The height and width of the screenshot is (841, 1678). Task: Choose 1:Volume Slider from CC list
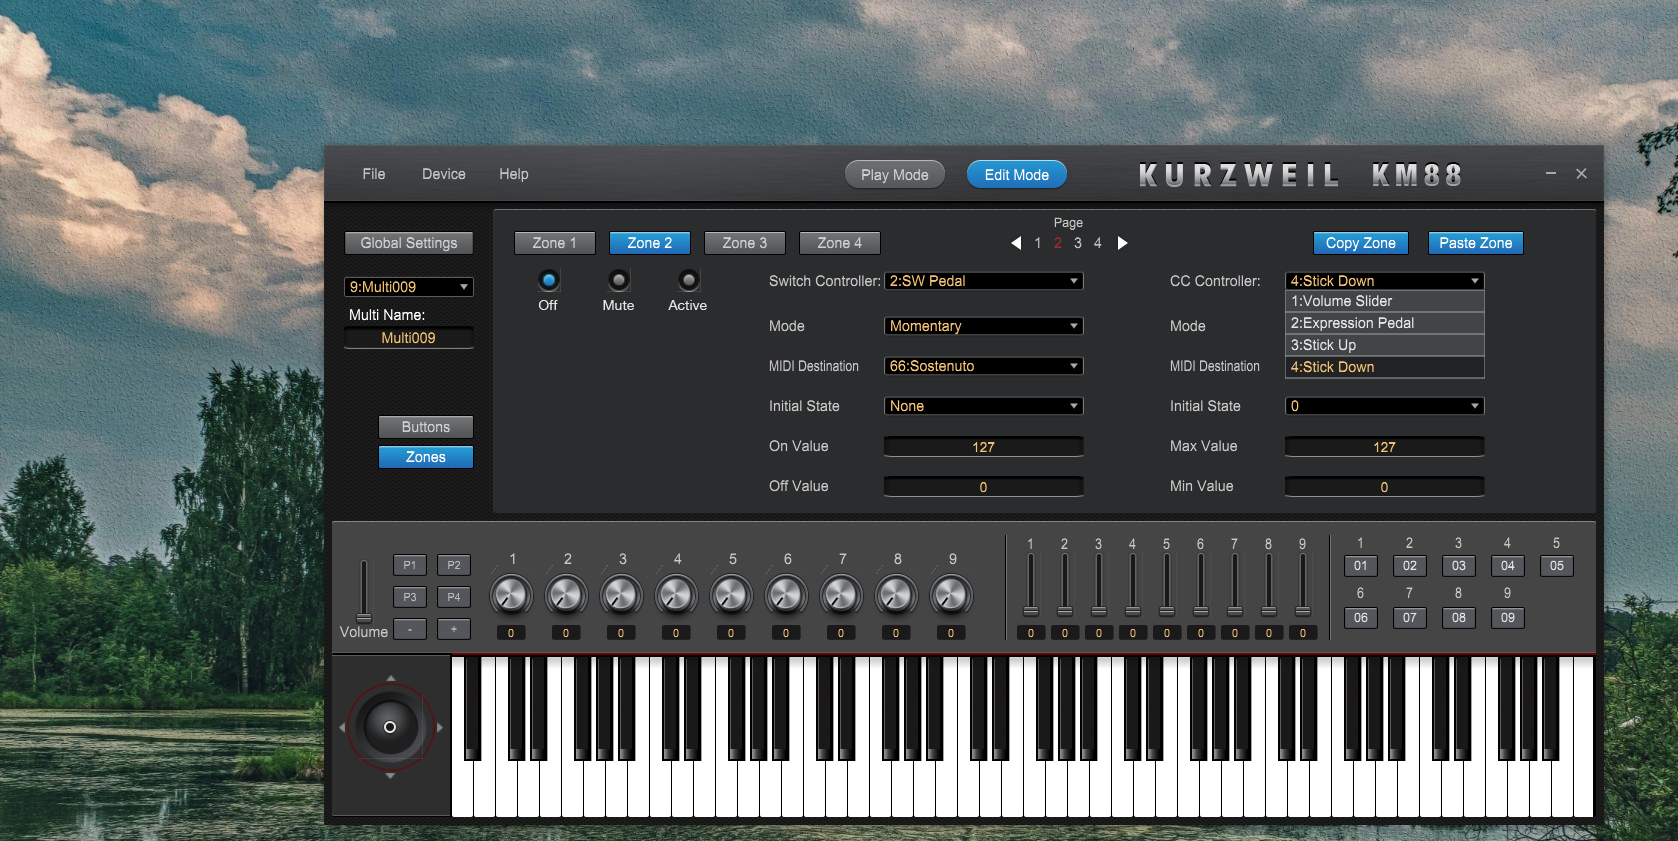[1385, 301]
